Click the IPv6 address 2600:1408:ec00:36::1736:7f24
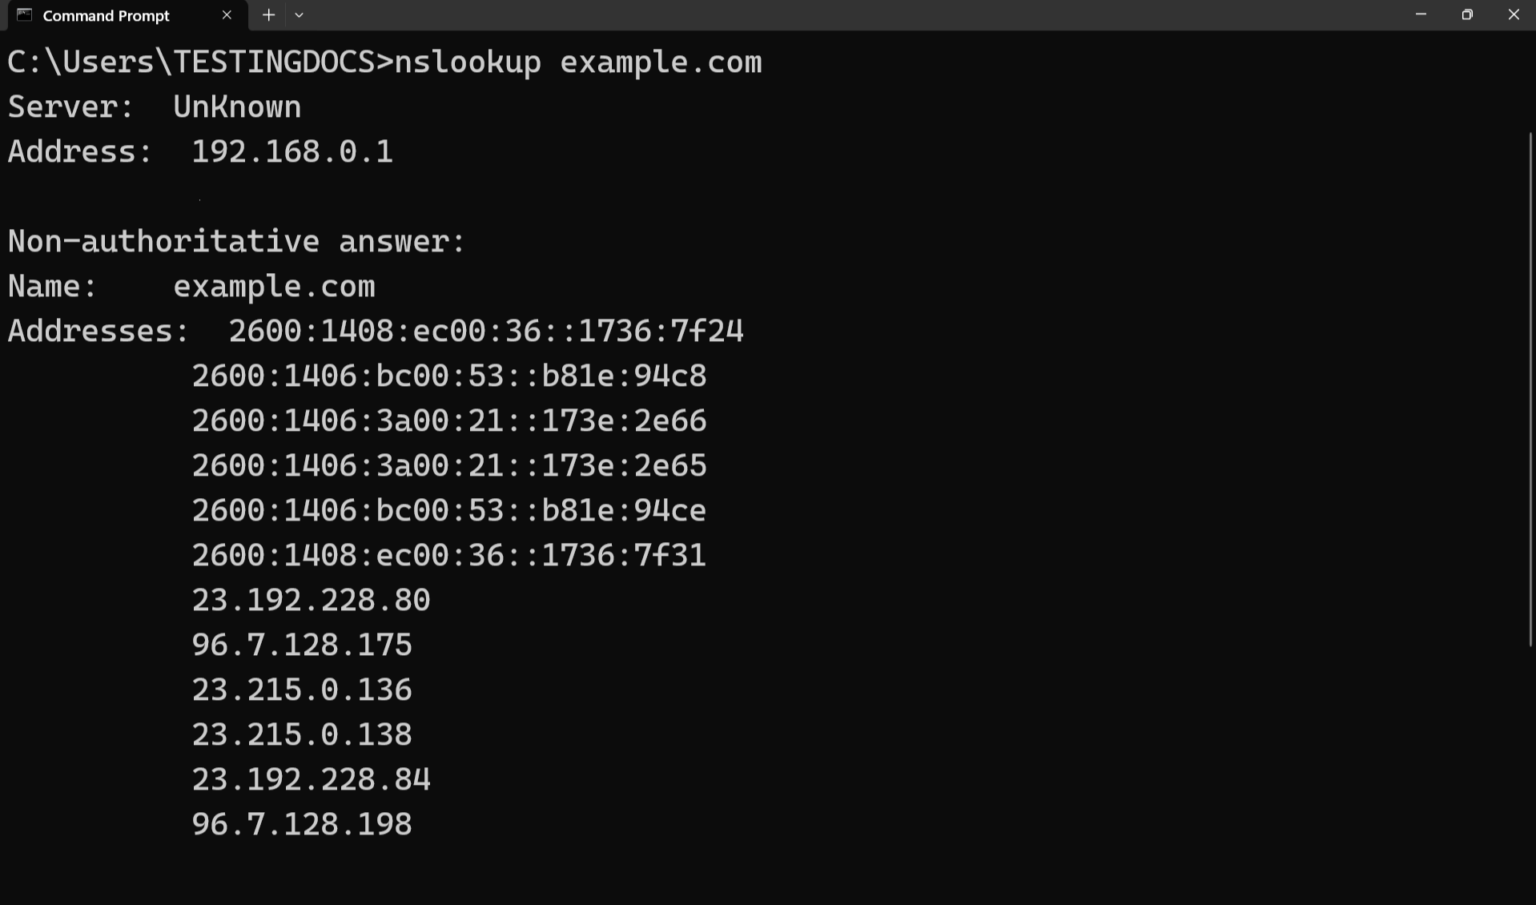The height and width of the screenshot is (905, 1536). click(487, 331)
